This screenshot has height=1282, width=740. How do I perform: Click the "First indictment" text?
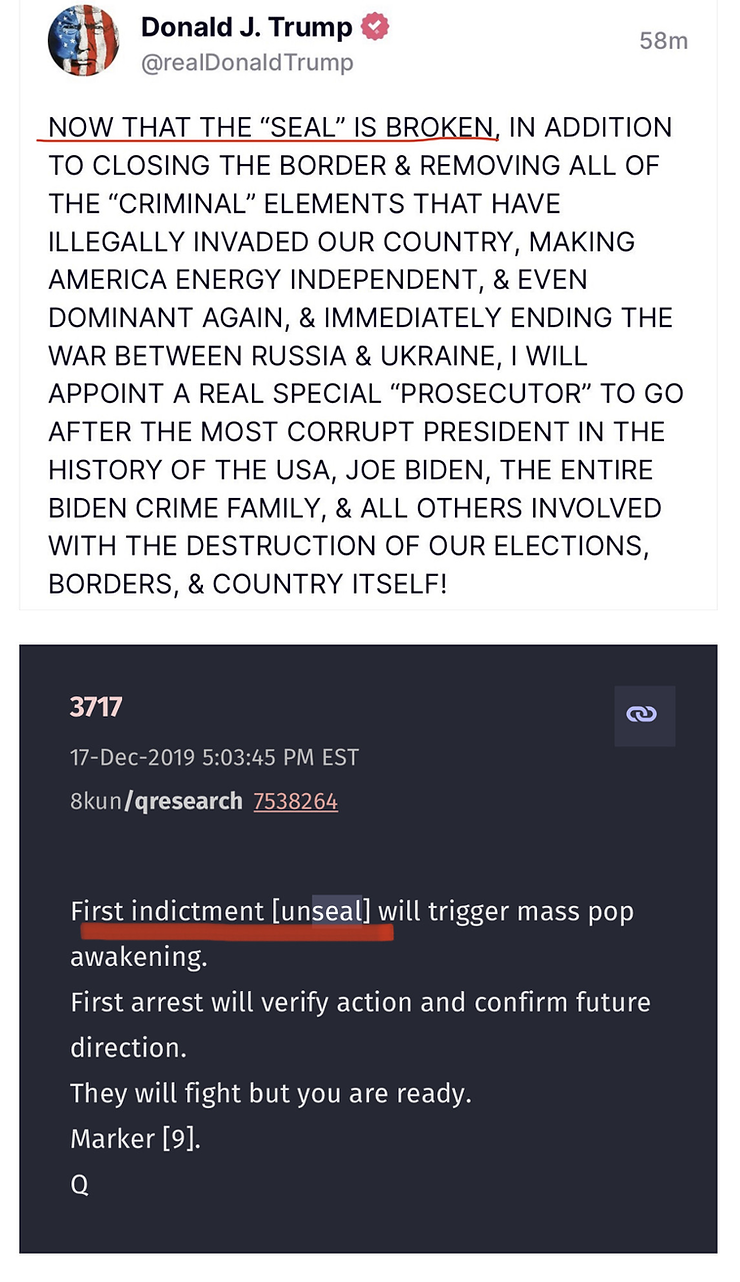[167, 912]
